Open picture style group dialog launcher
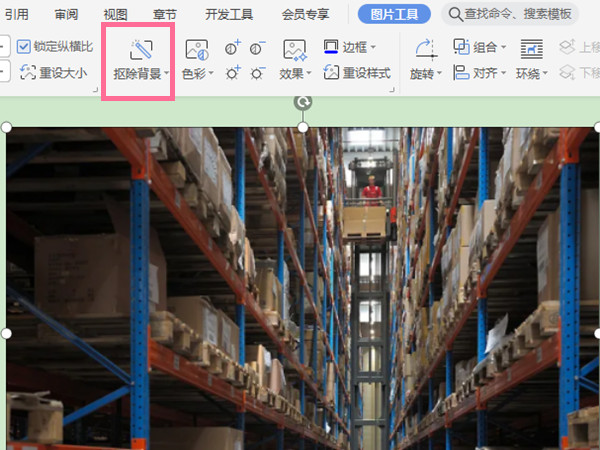Screen dimensions: 600x450 tap(392, 90)
